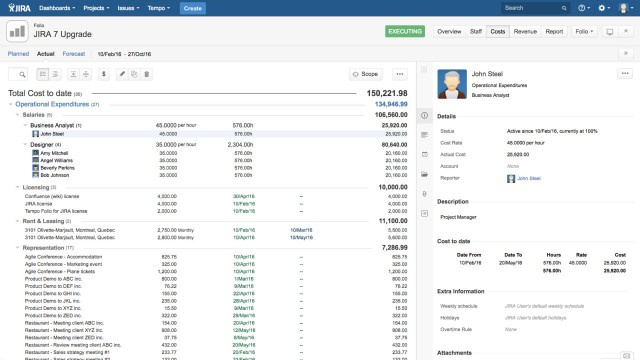Viewport: 640px width, 360px height.
Task: Select the description lines icon in side panel
Action: pos(424,135)
